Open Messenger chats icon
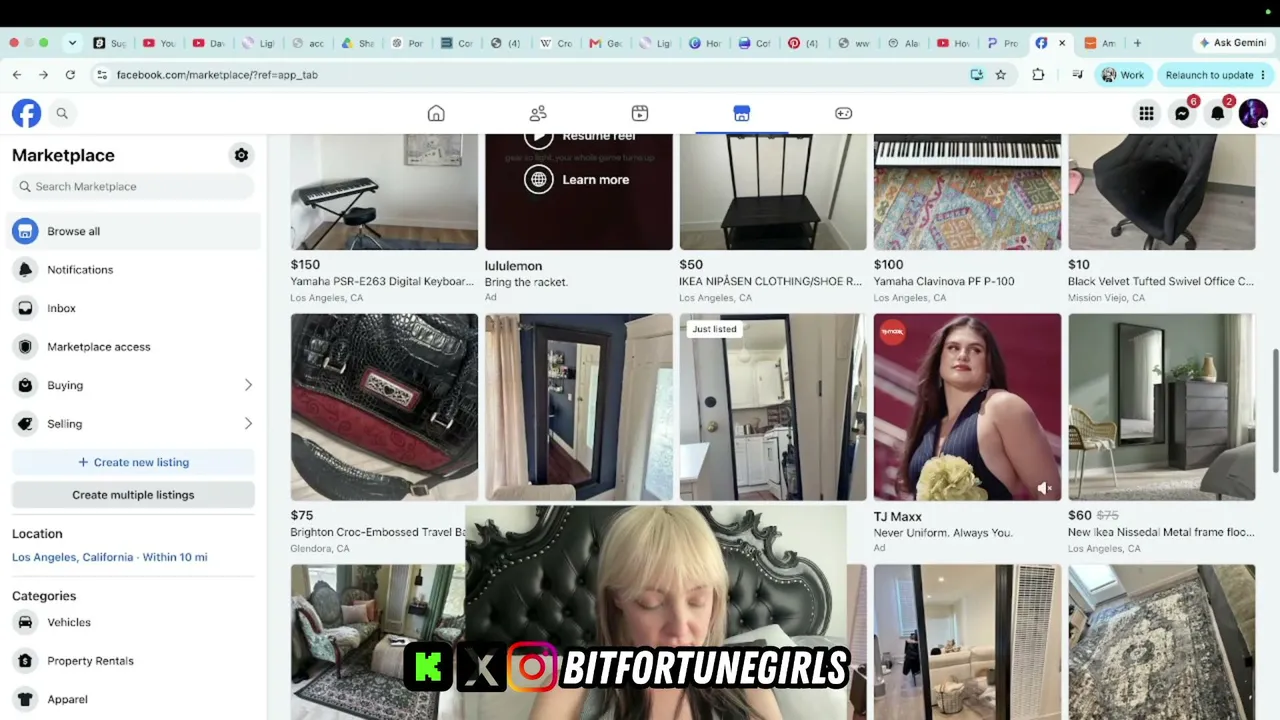 tap(1182, 113)
